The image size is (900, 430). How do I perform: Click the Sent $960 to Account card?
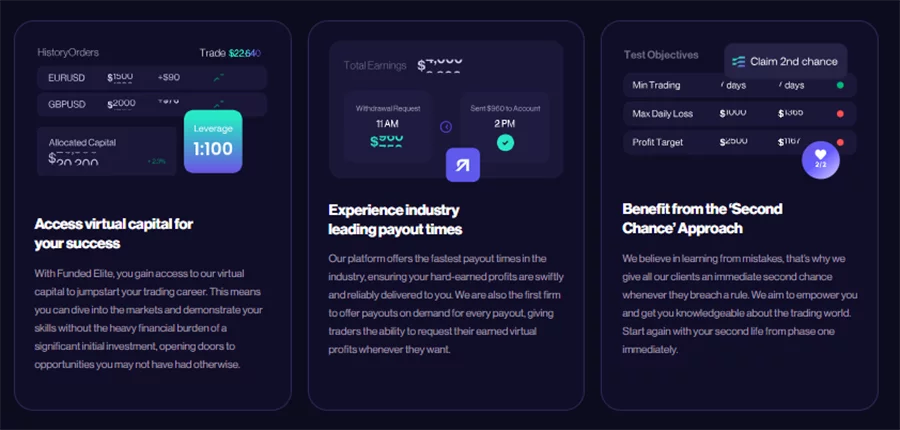pos(505,126)
